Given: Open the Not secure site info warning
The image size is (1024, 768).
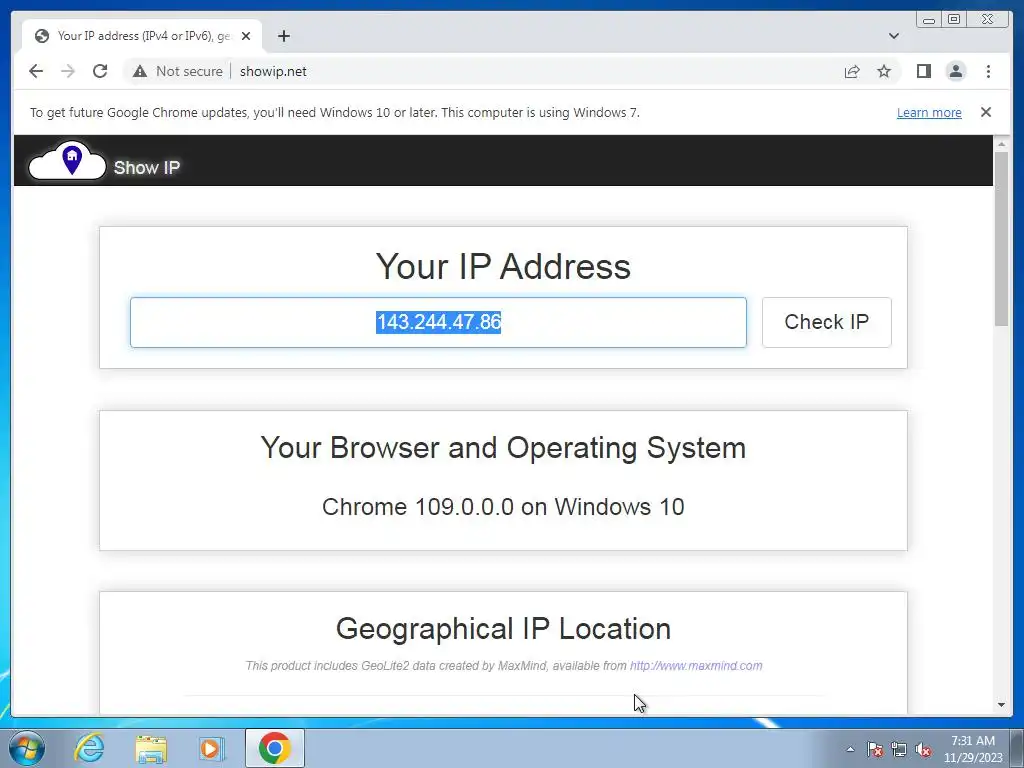Looking at the screenshot, I should pyautogui.click(x=177, y=71).
